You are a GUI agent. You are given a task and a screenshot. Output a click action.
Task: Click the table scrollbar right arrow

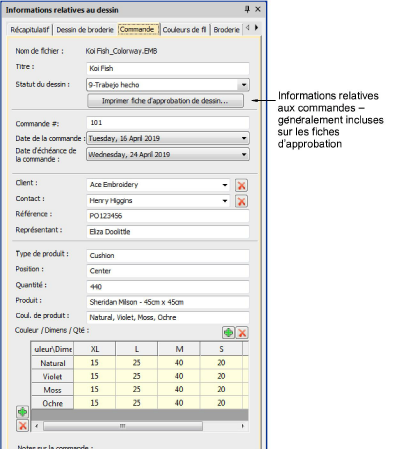[243, 426]
